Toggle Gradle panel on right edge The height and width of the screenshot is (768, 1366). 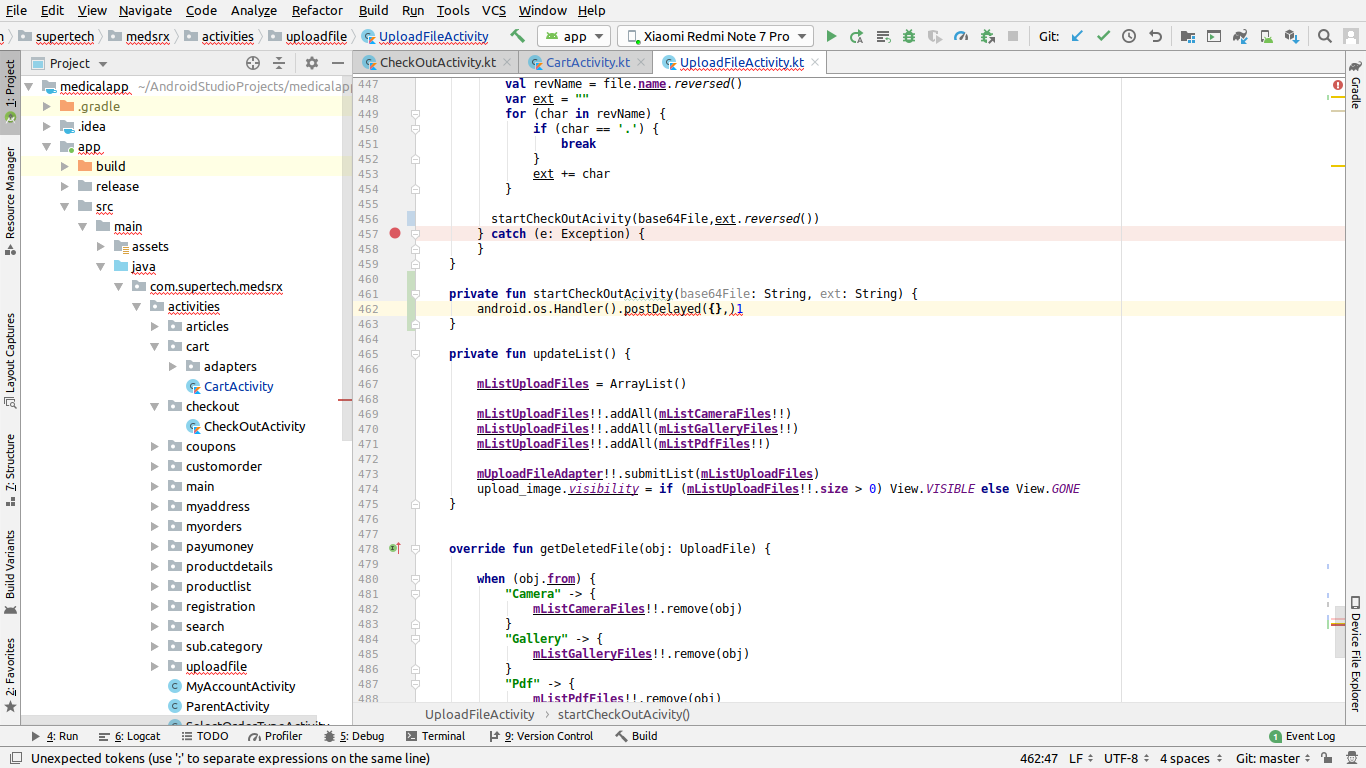(x=1356, y=85)
